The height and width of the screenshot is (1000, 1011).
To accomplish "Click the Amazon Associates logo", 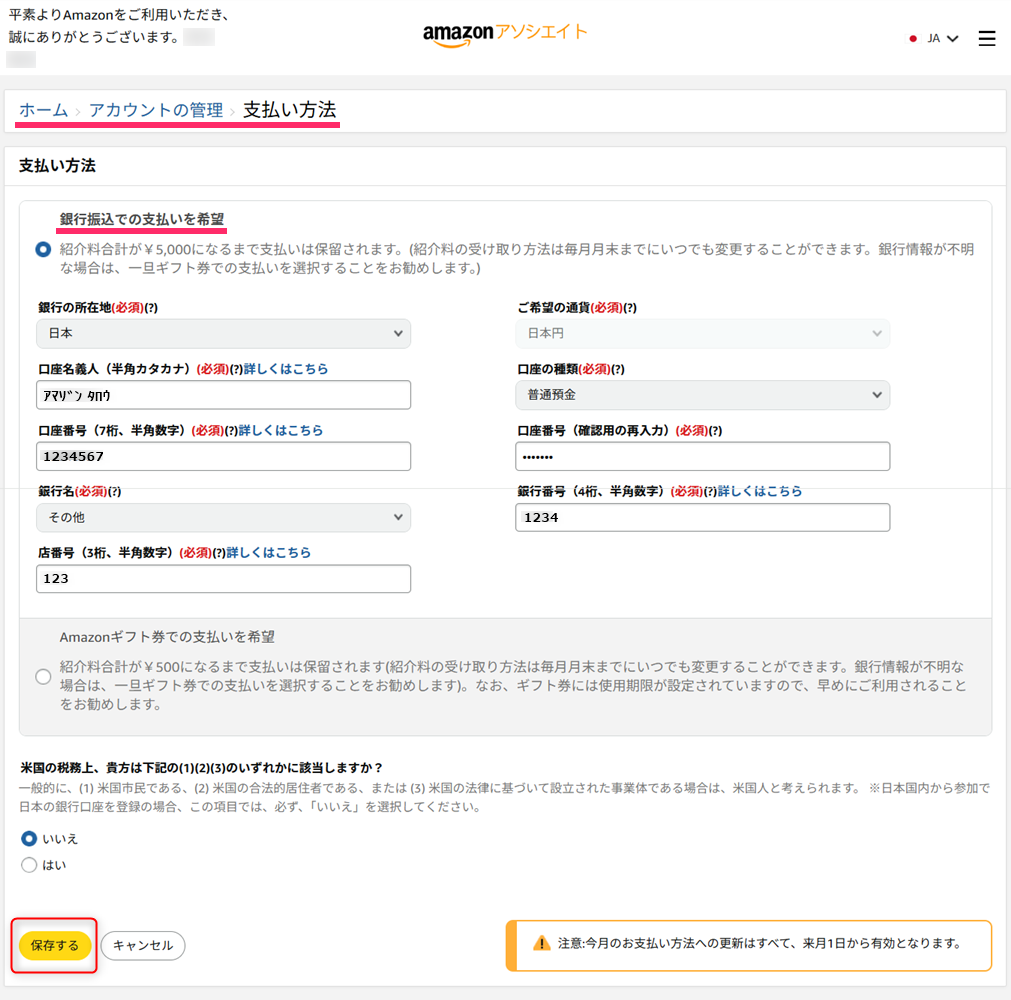I will tap(505, 34).
